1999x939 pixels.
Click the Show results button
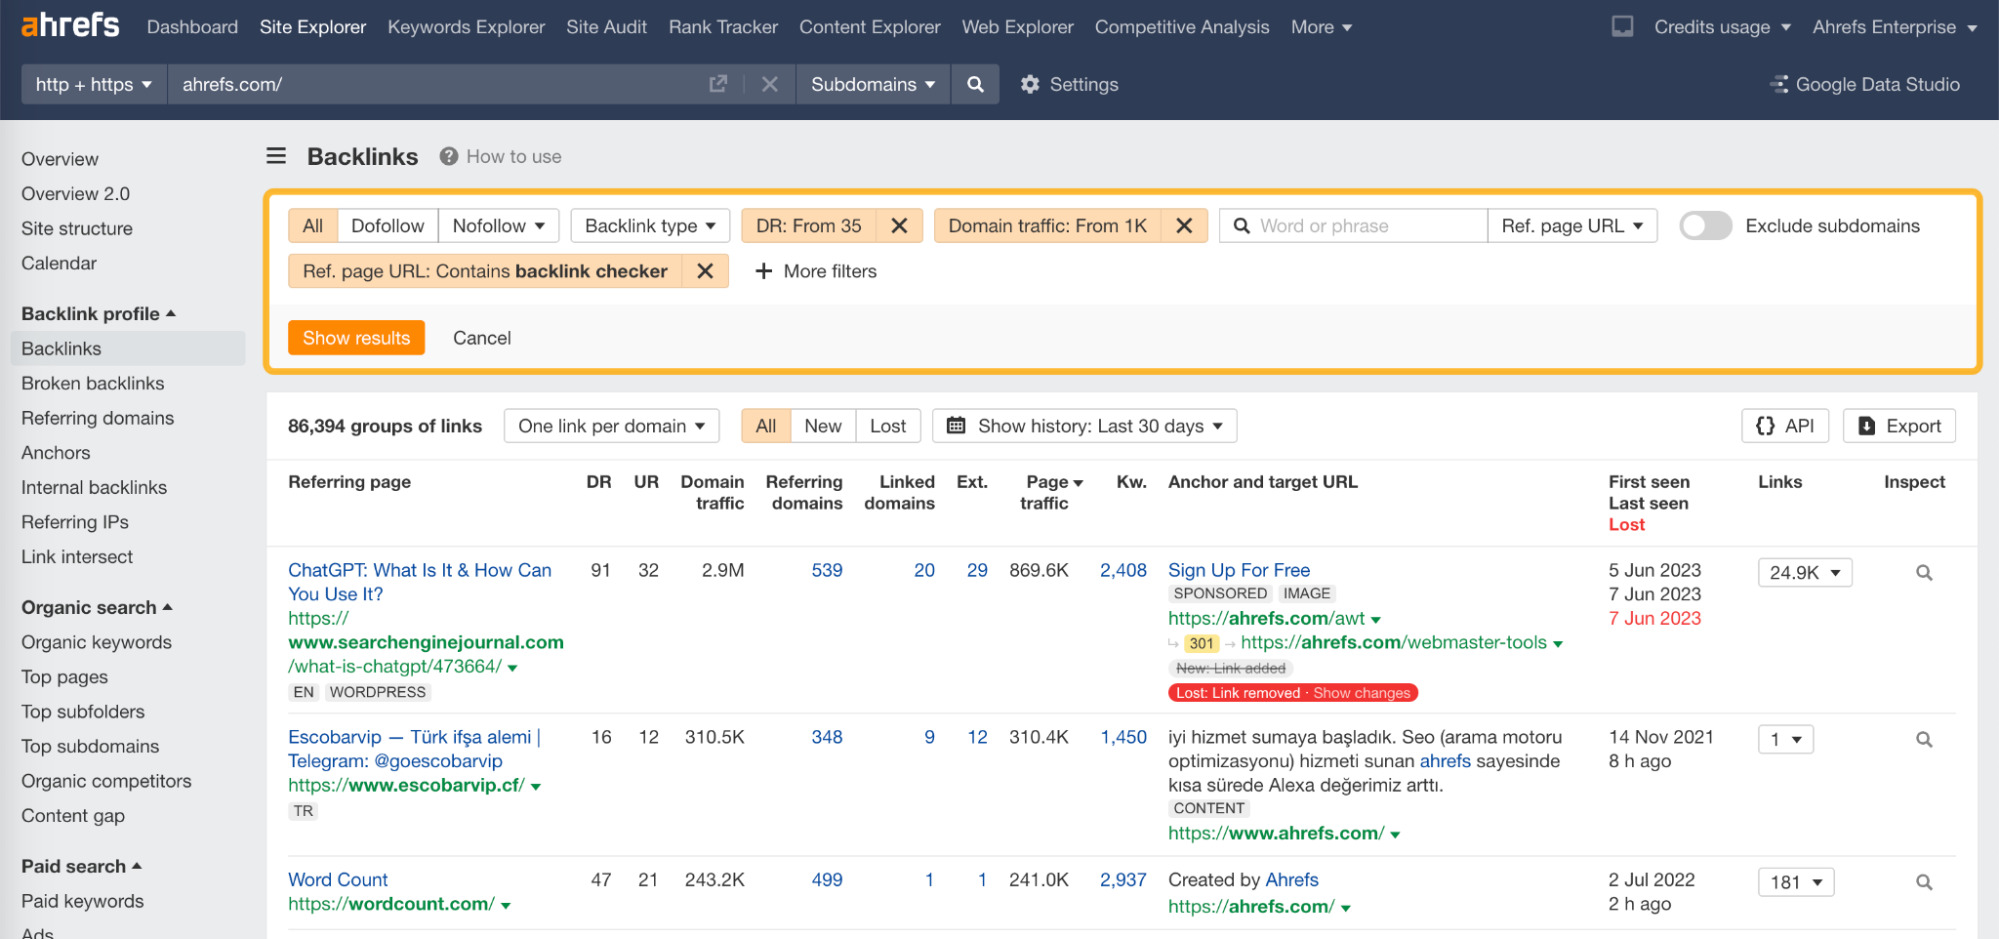click(x=356, y=337)
